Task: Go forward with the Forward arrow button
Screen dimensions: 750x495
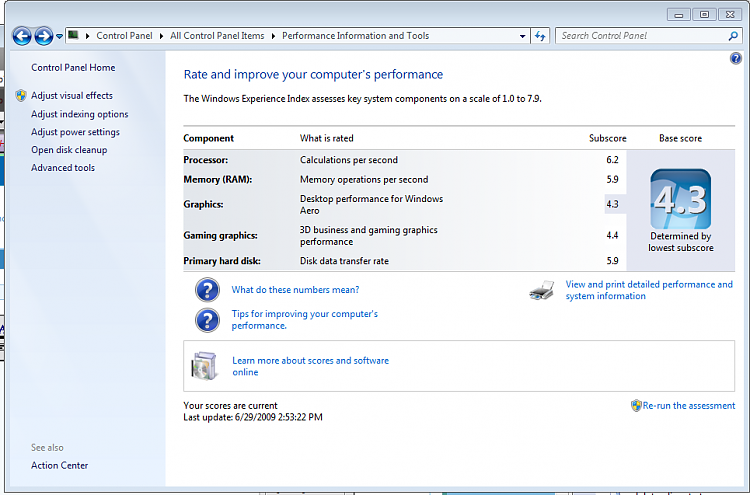Action: pos(44,36)
